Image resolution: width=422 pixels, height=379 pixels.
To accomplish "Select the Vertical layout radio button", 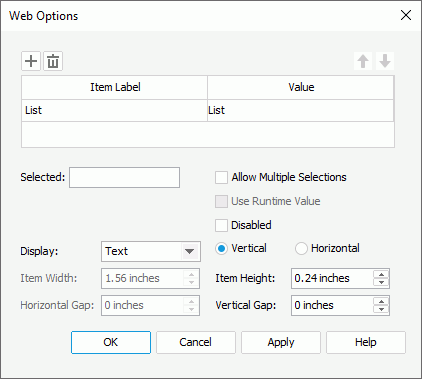I will pyautogui.click(x=221, y=249).
